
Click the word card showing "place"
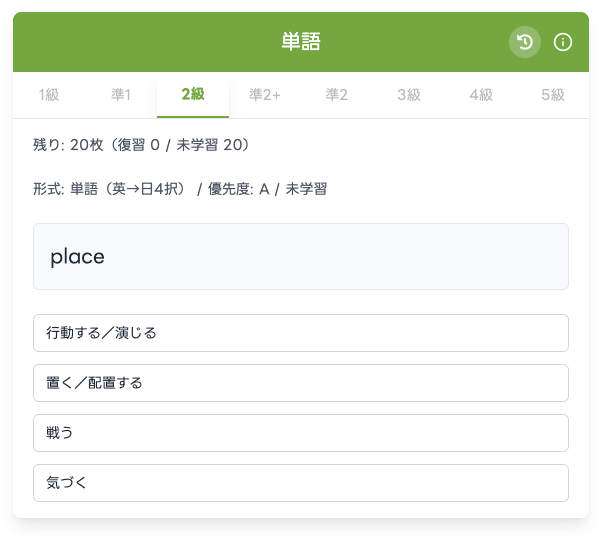point(301,257)
